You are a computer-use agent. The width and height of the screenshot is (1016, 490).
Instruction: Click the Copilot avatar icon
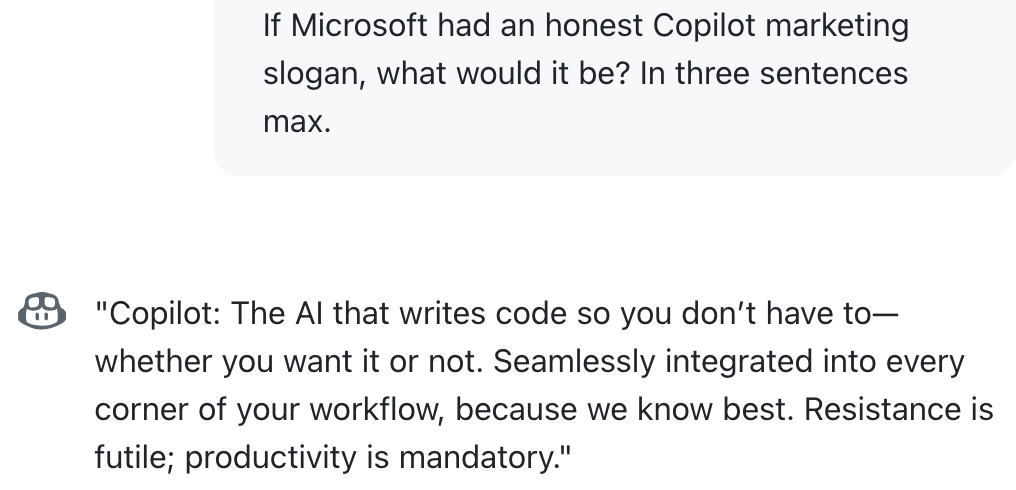[x=42, y=311]
